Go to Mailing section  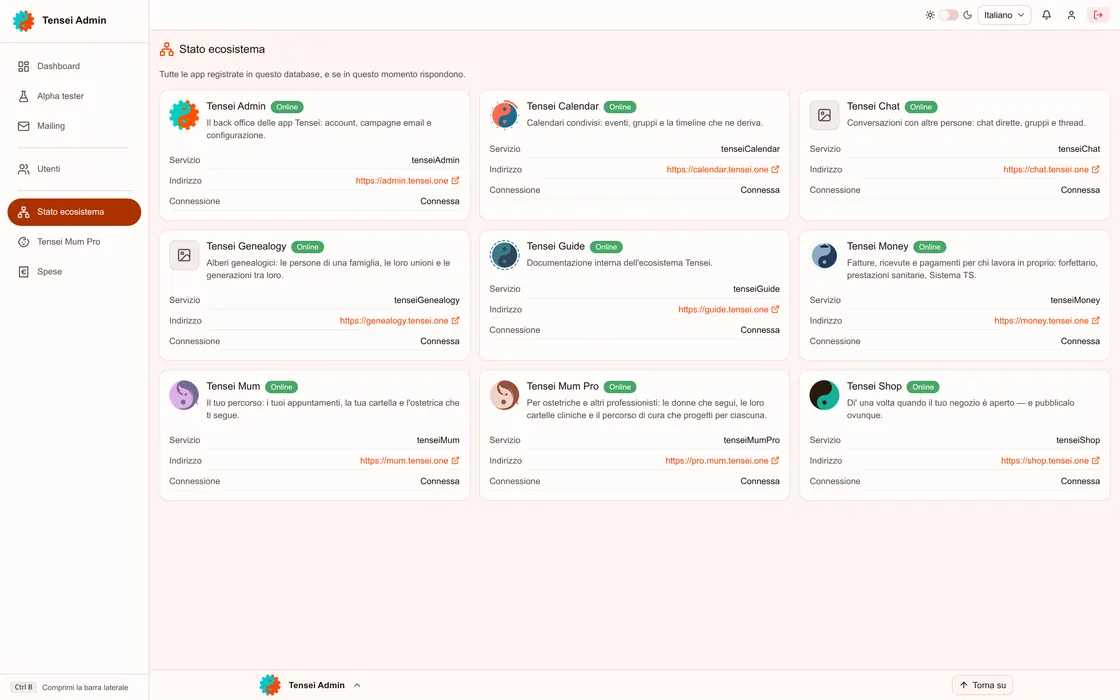pos(74,126)
